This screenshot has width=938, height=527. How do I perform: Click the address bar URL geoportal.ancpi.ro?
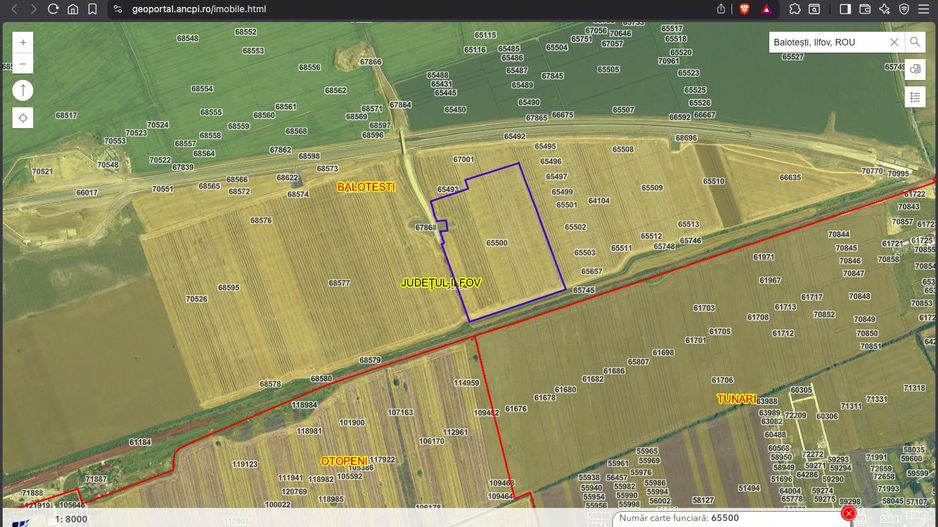coord(199,9)
